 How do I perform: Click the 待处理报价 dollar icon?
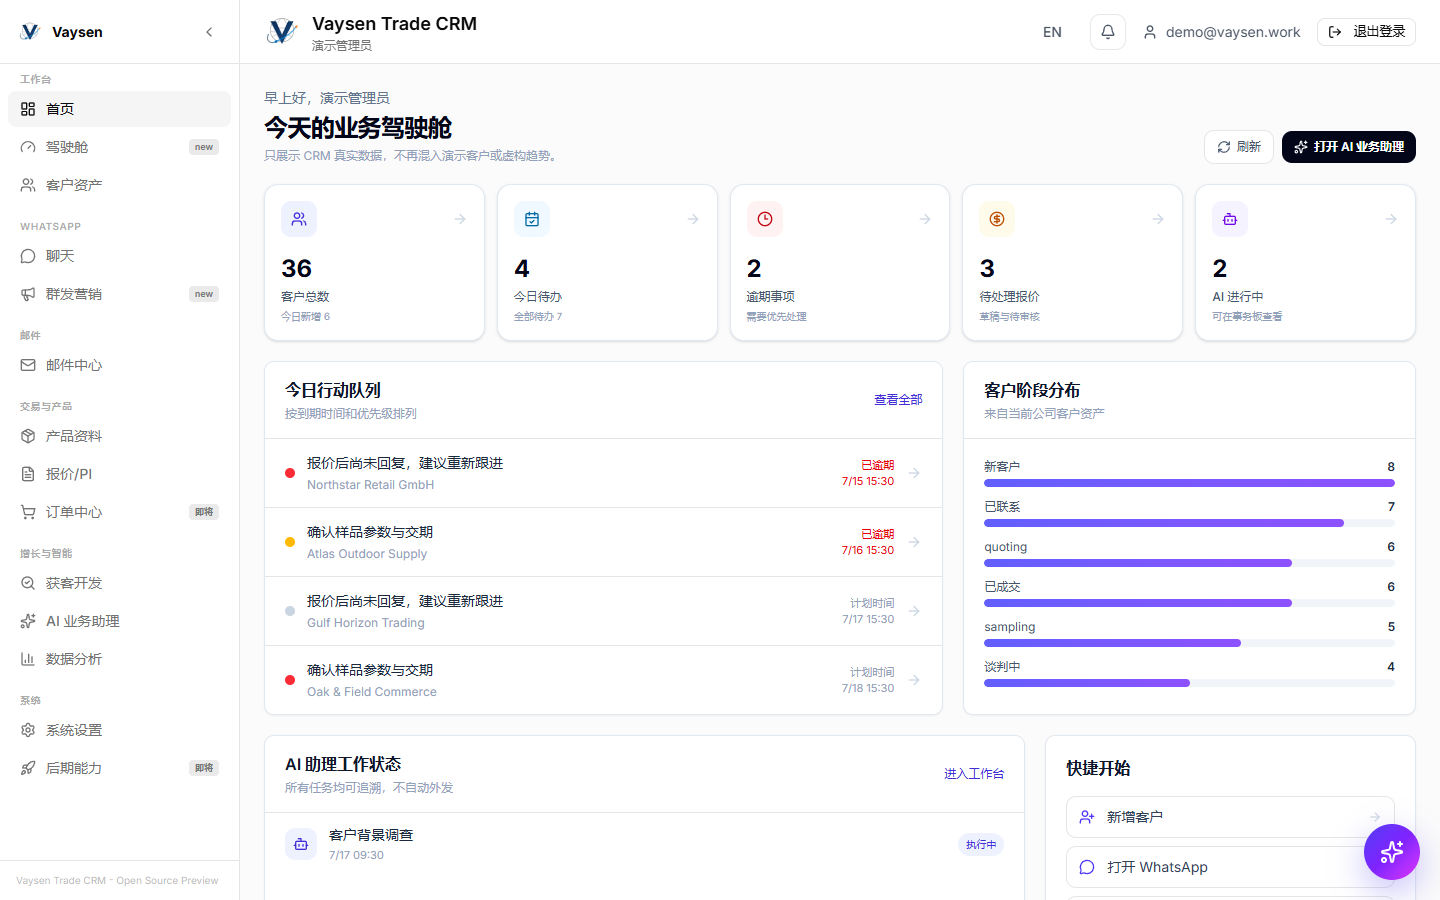[997, 219]
